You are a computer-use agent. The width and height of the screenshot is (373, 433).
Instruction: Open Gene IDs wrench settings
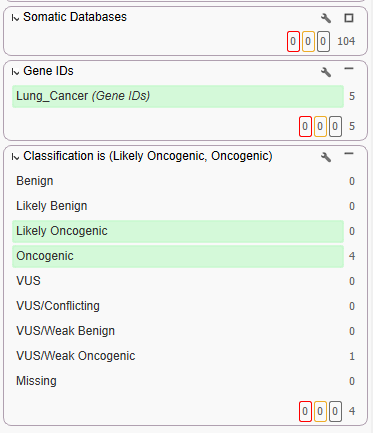[x=326, y=72]
